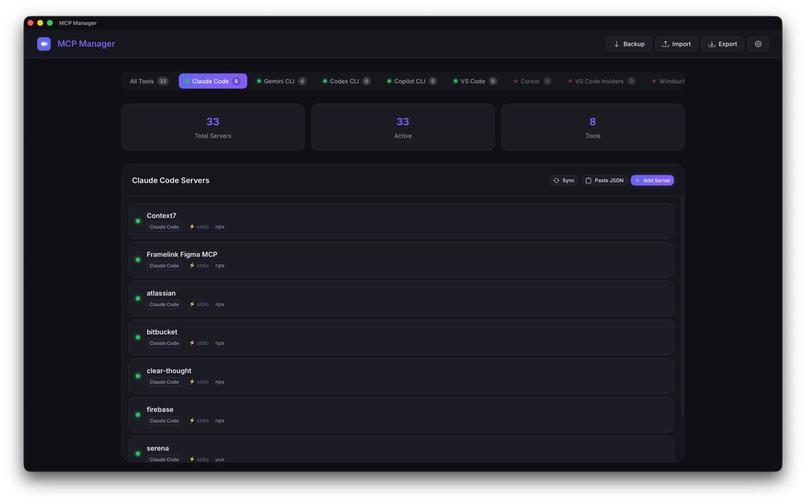Click the Claude Code tag under atlassian
The image size is (806, 503).
click(x=164, y=304)
